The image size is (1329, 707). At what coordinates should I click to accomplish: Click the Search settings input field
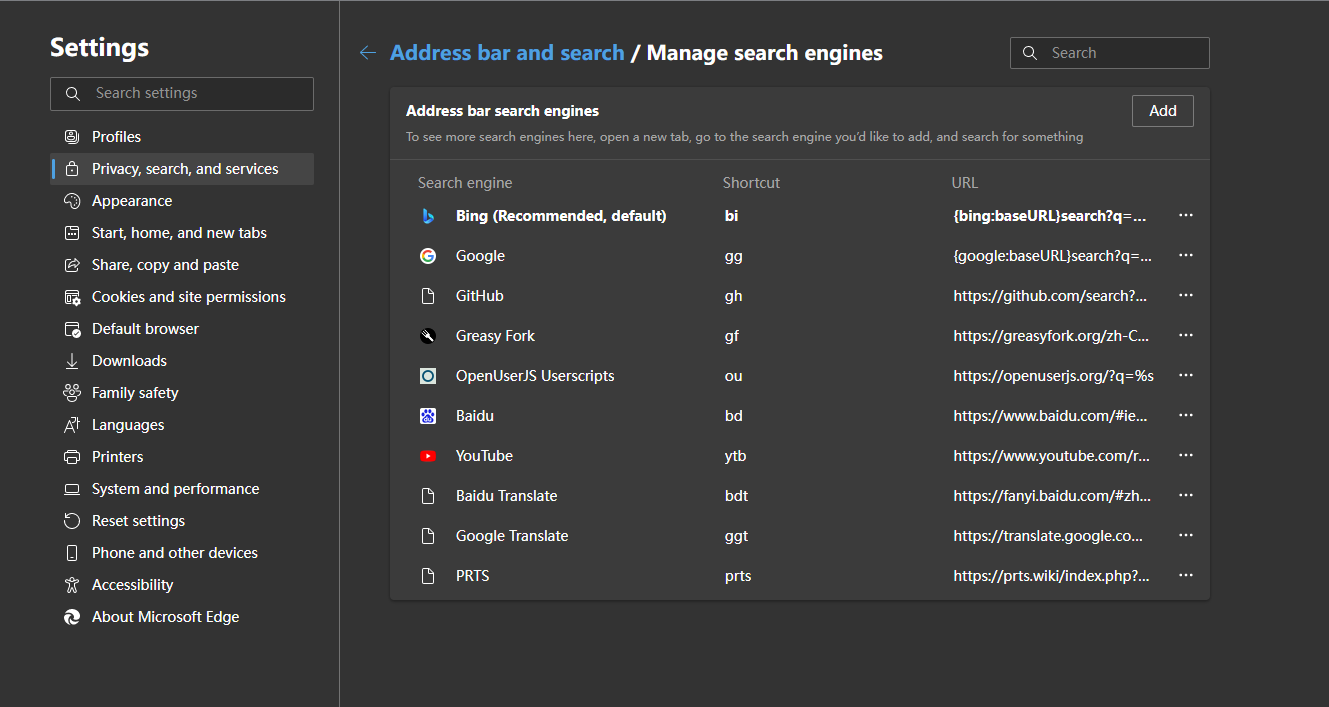182,94
